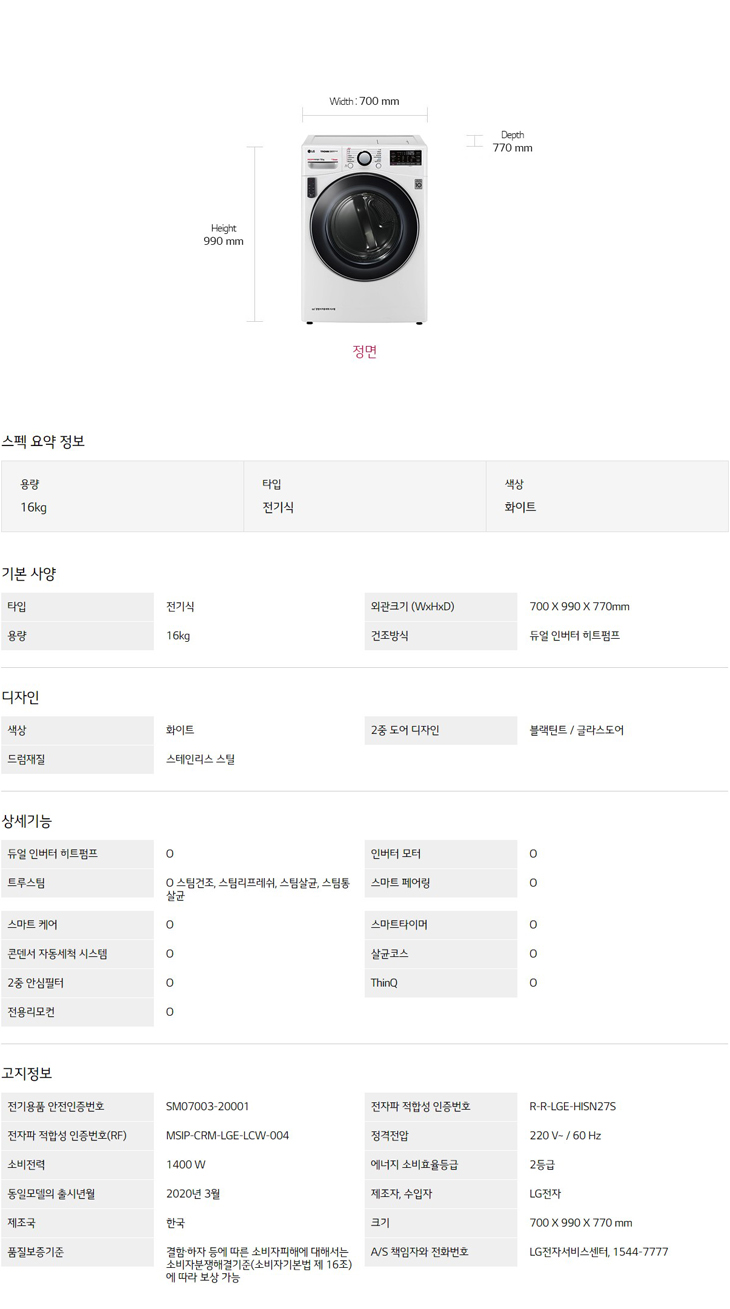Click the Height 990 mm dimension label
This screenshot has width=730, height=1309.
pos(223,235)
